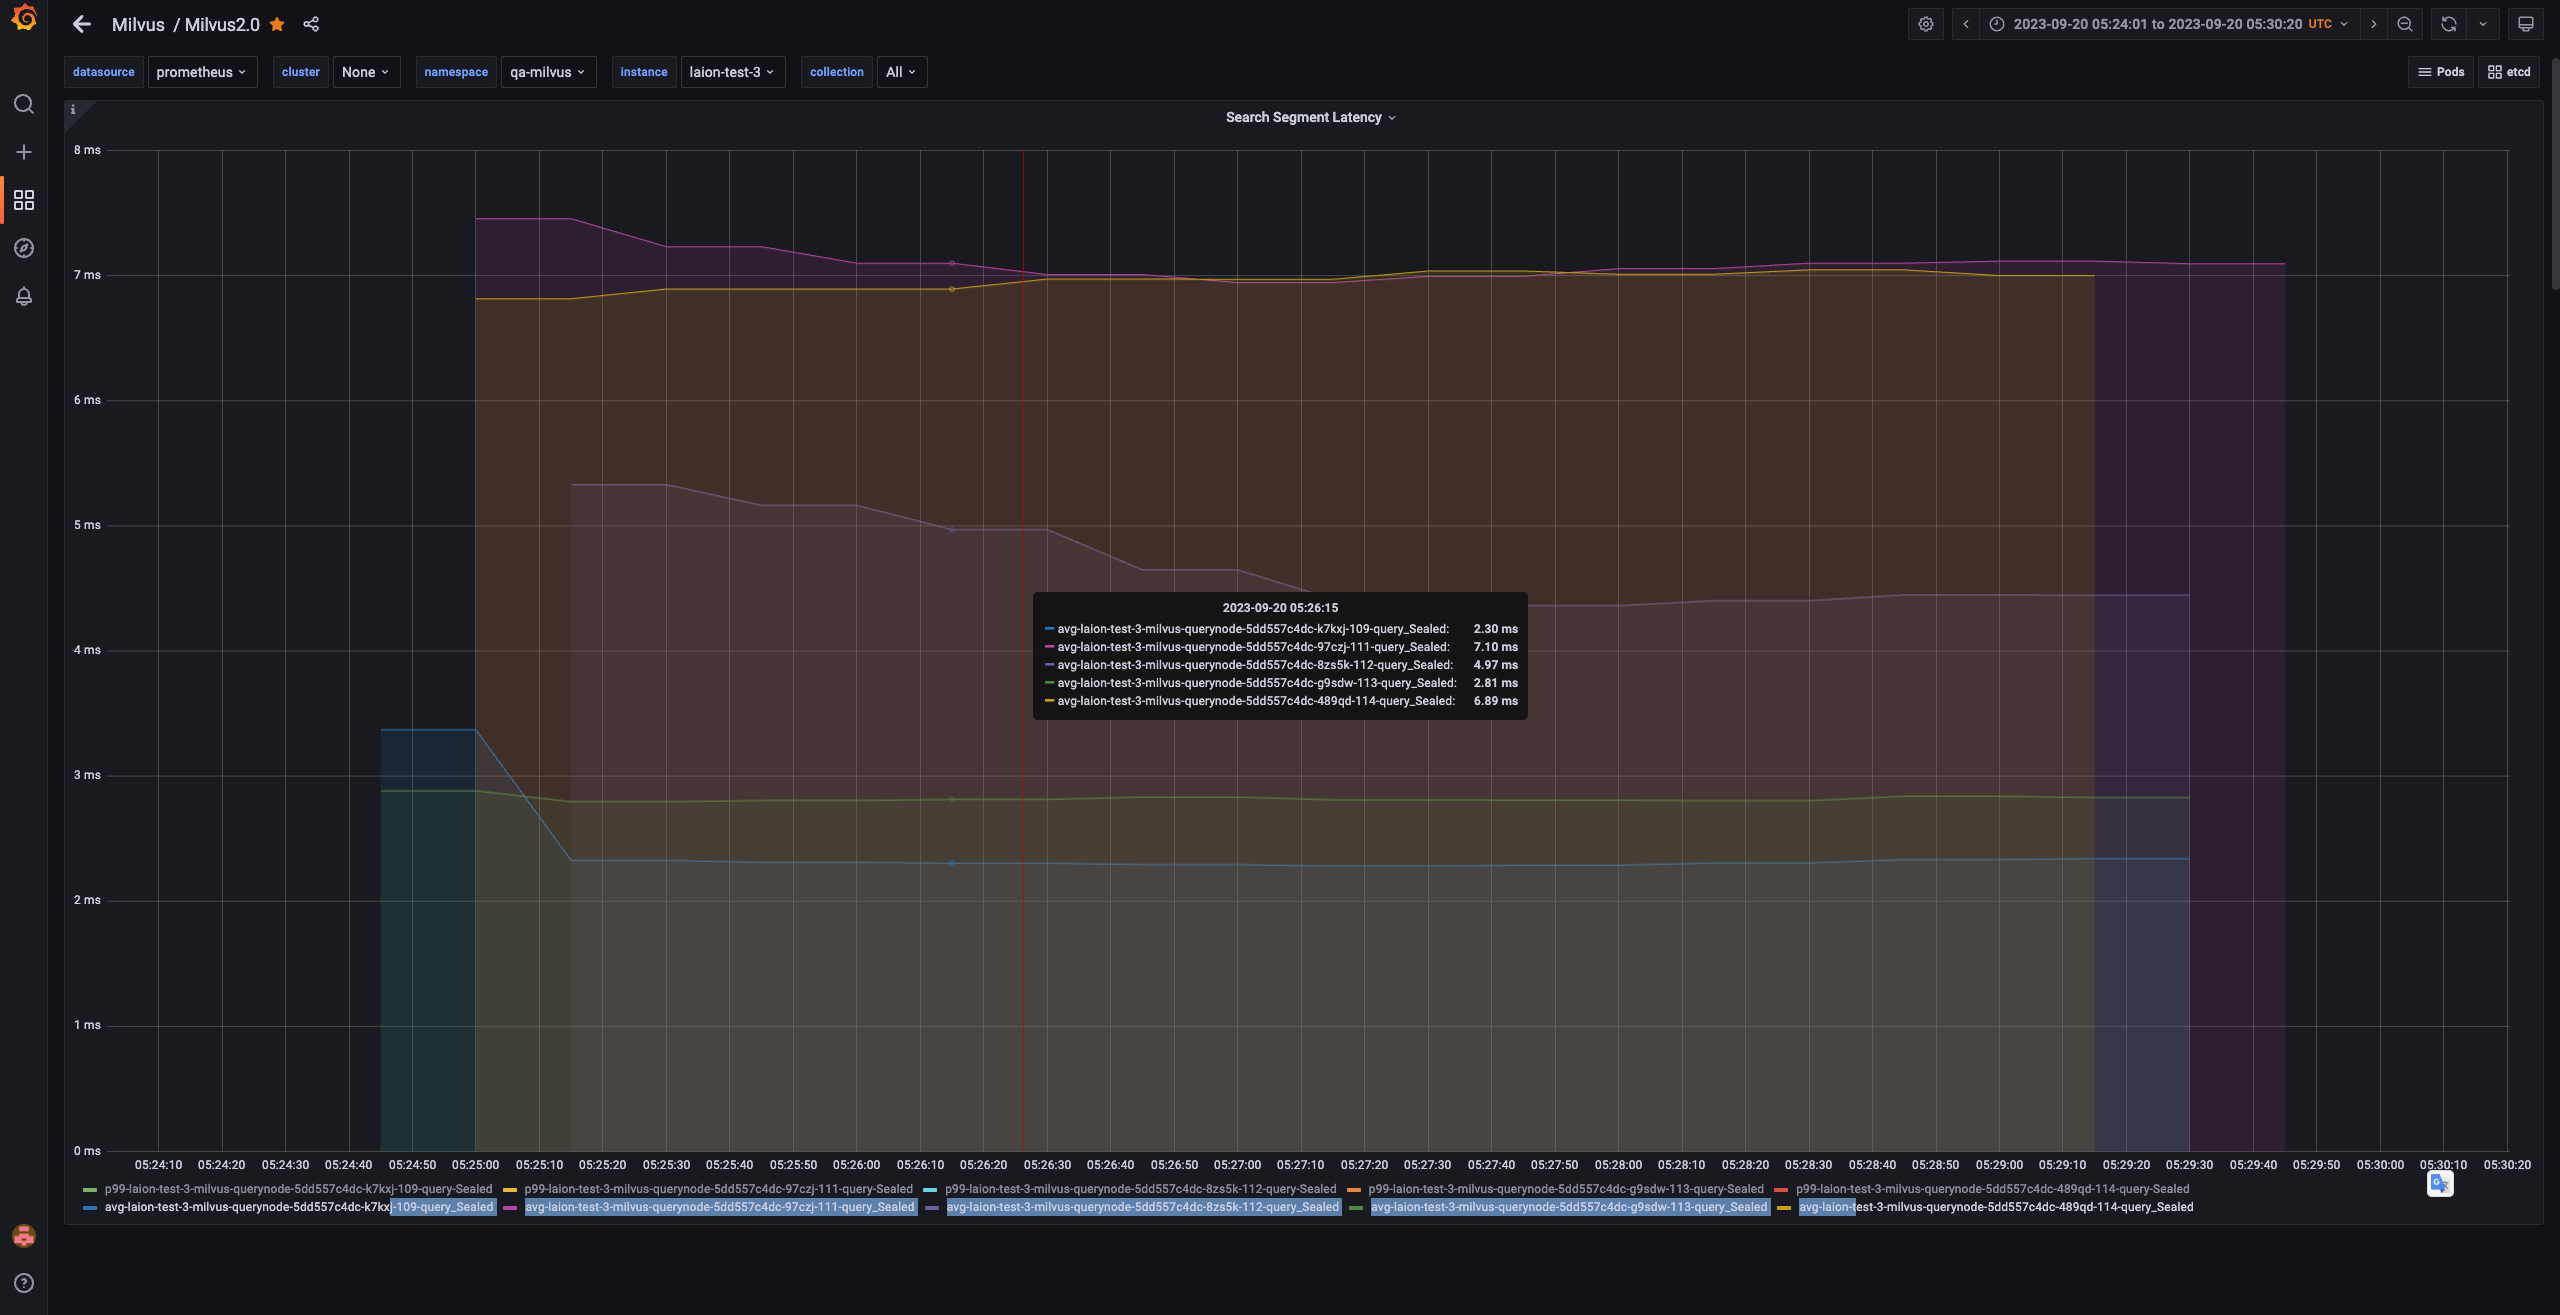This screenshot has height=1315, width=2560.
Task: Open the Search Segment Latency panel menu
Action: (x=1391, y=117)
